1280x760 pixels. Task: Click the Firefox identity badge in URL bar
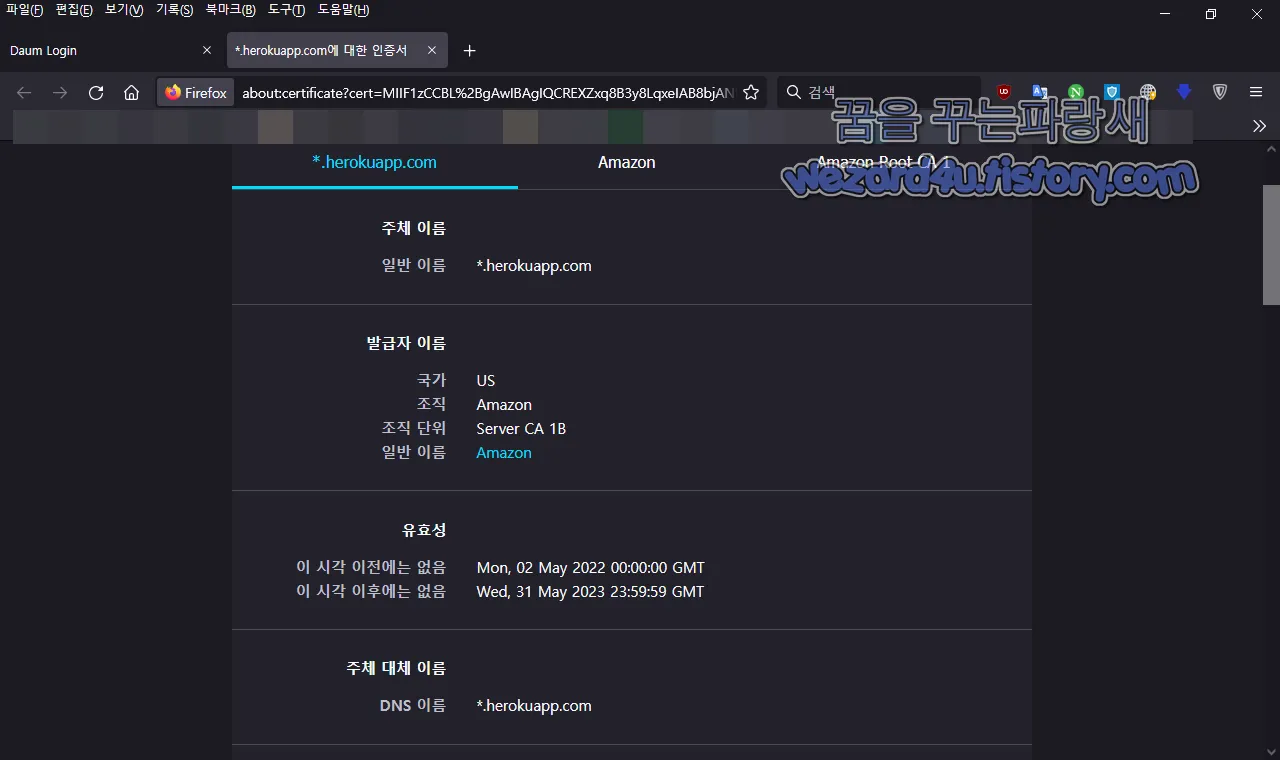196,93
